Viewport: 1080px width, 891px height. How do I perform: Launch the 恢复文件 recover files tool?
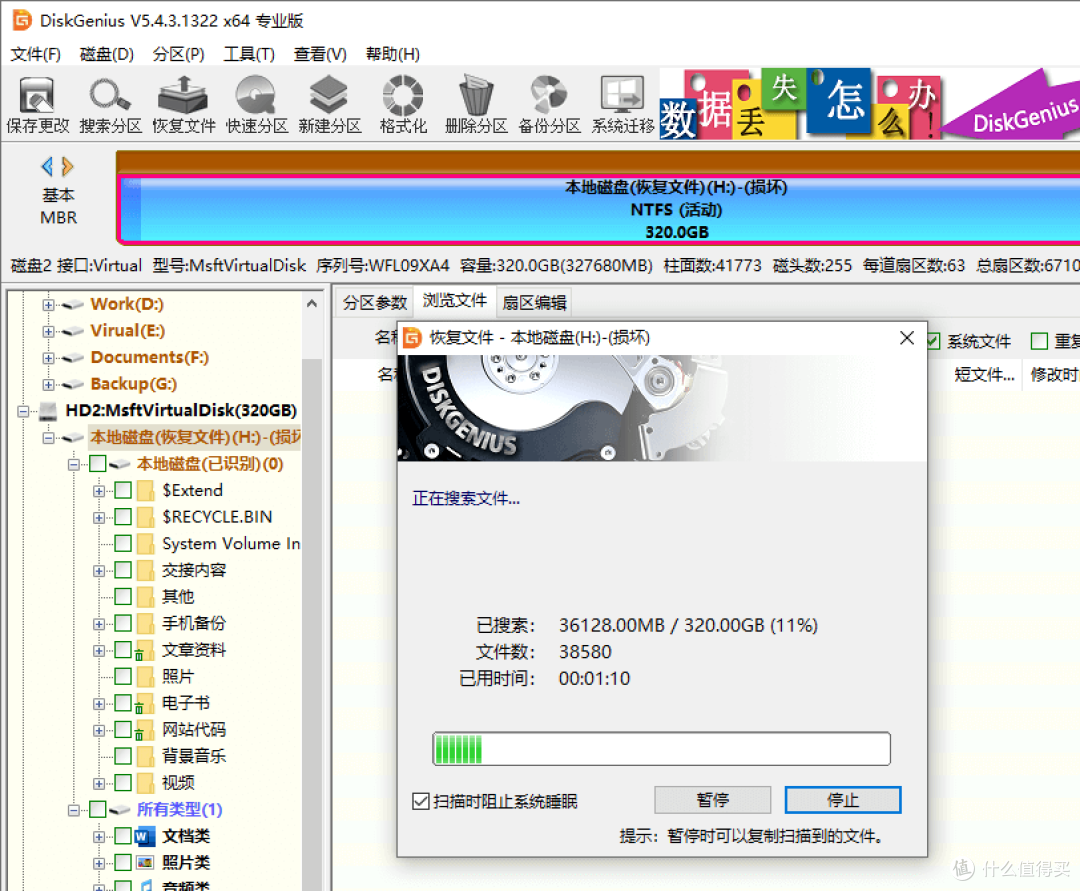[183, 105]
